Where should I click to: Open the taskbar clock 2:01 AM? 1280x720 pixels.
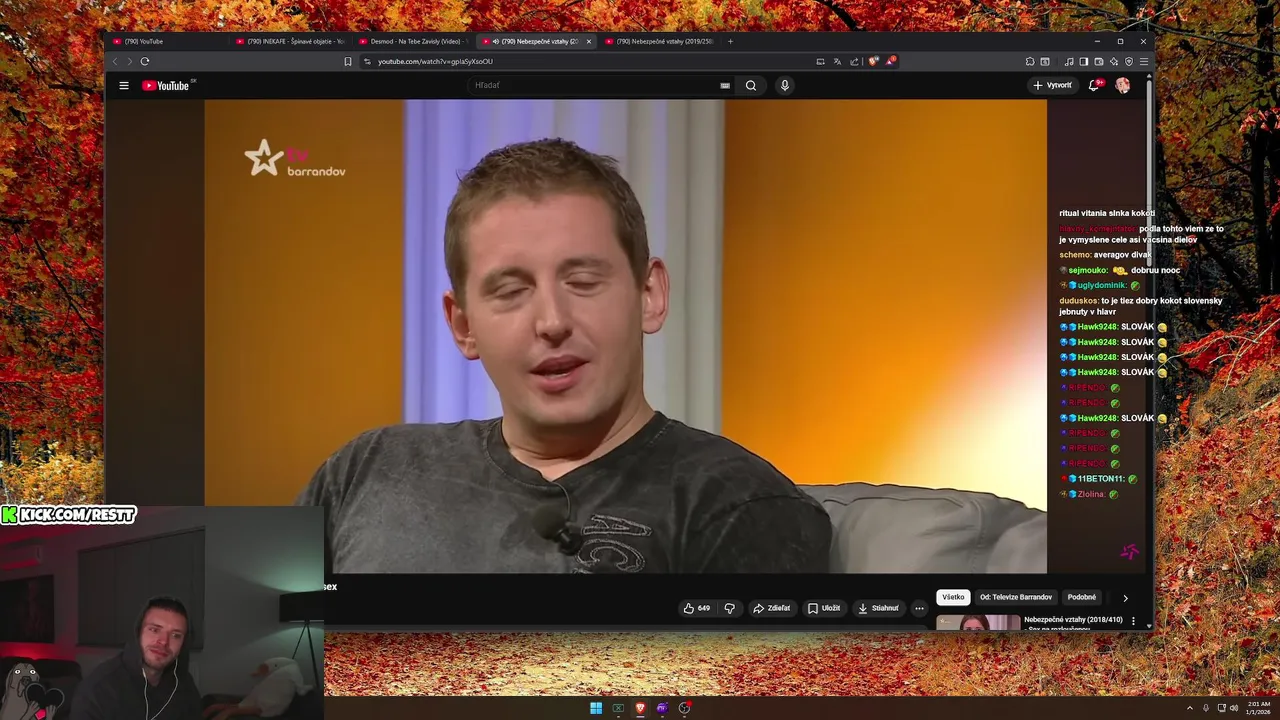point(1259,708)
